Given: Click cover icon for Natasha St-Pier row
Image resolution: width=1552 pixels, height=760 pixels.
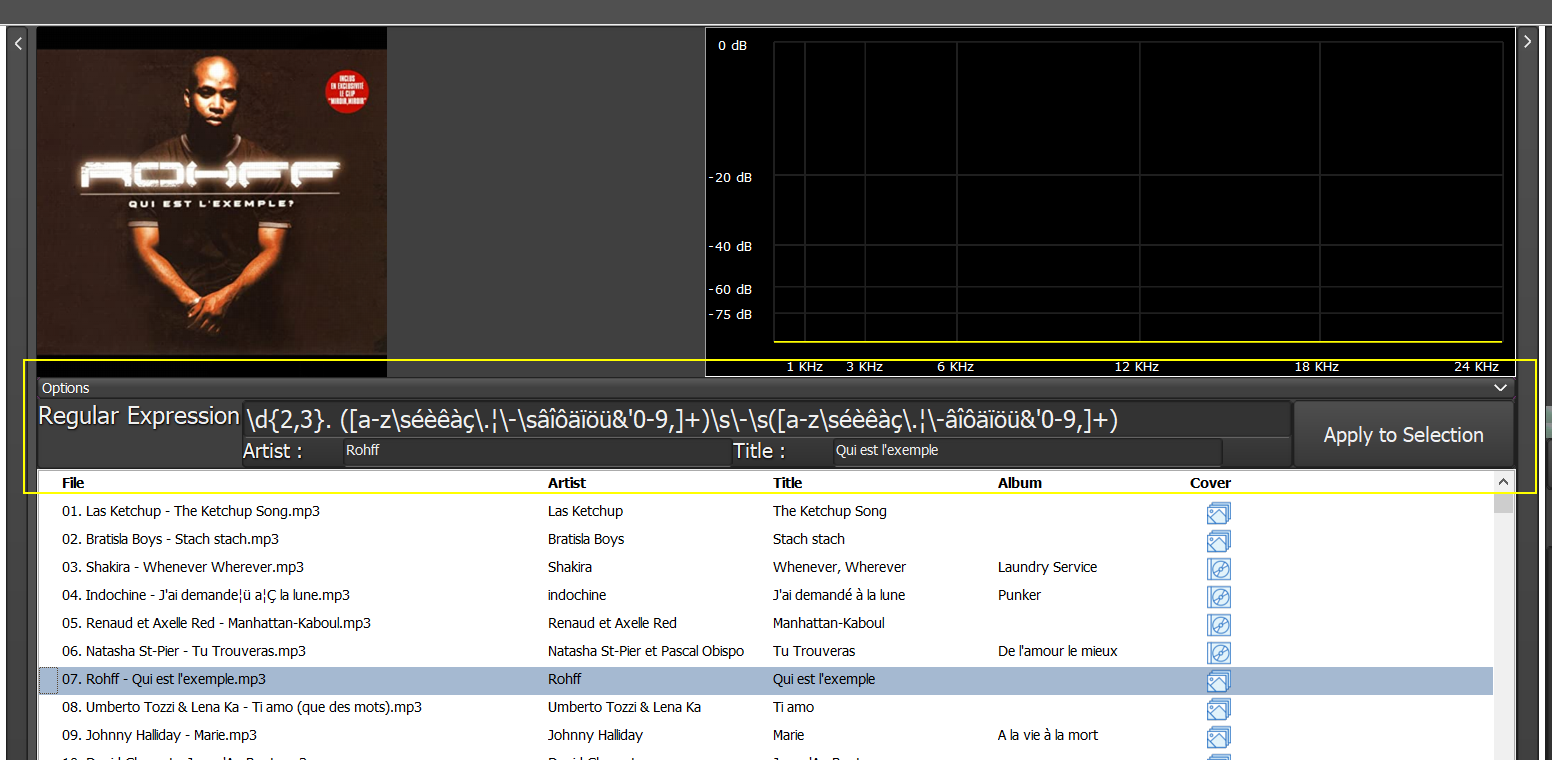Looking at the screenshot, I should 1218,653.
